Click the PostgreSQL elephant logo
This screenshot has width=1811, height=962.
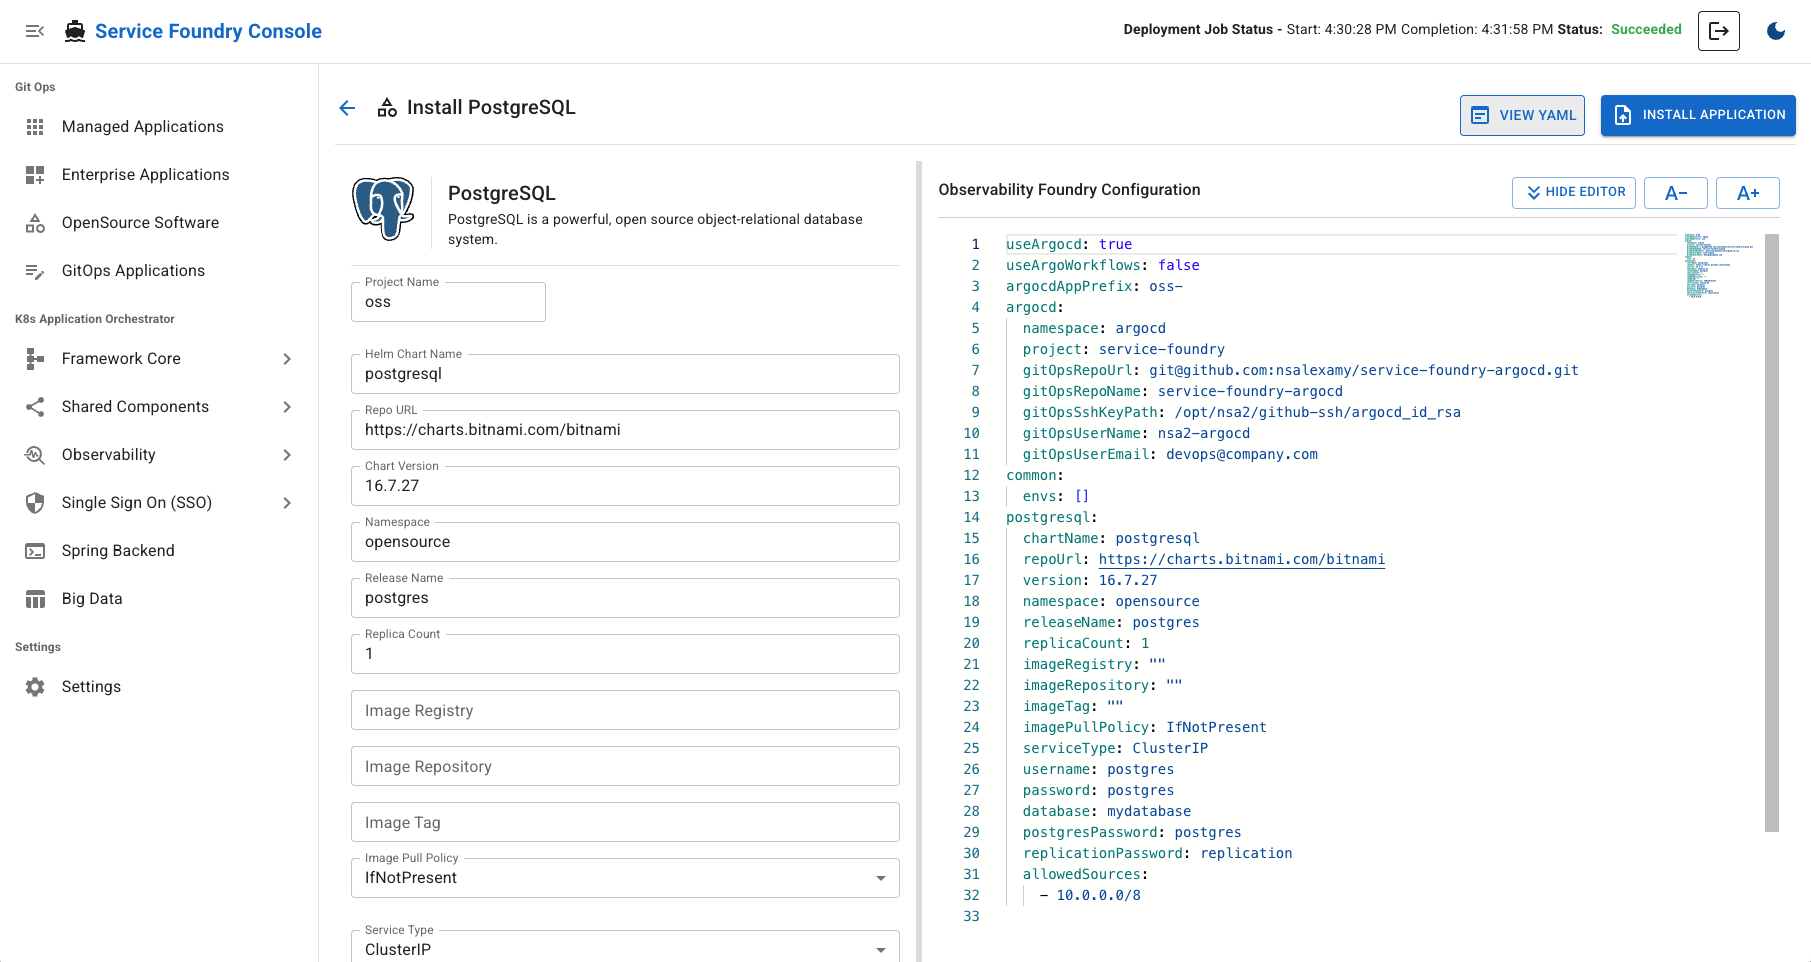click(383, 209)
